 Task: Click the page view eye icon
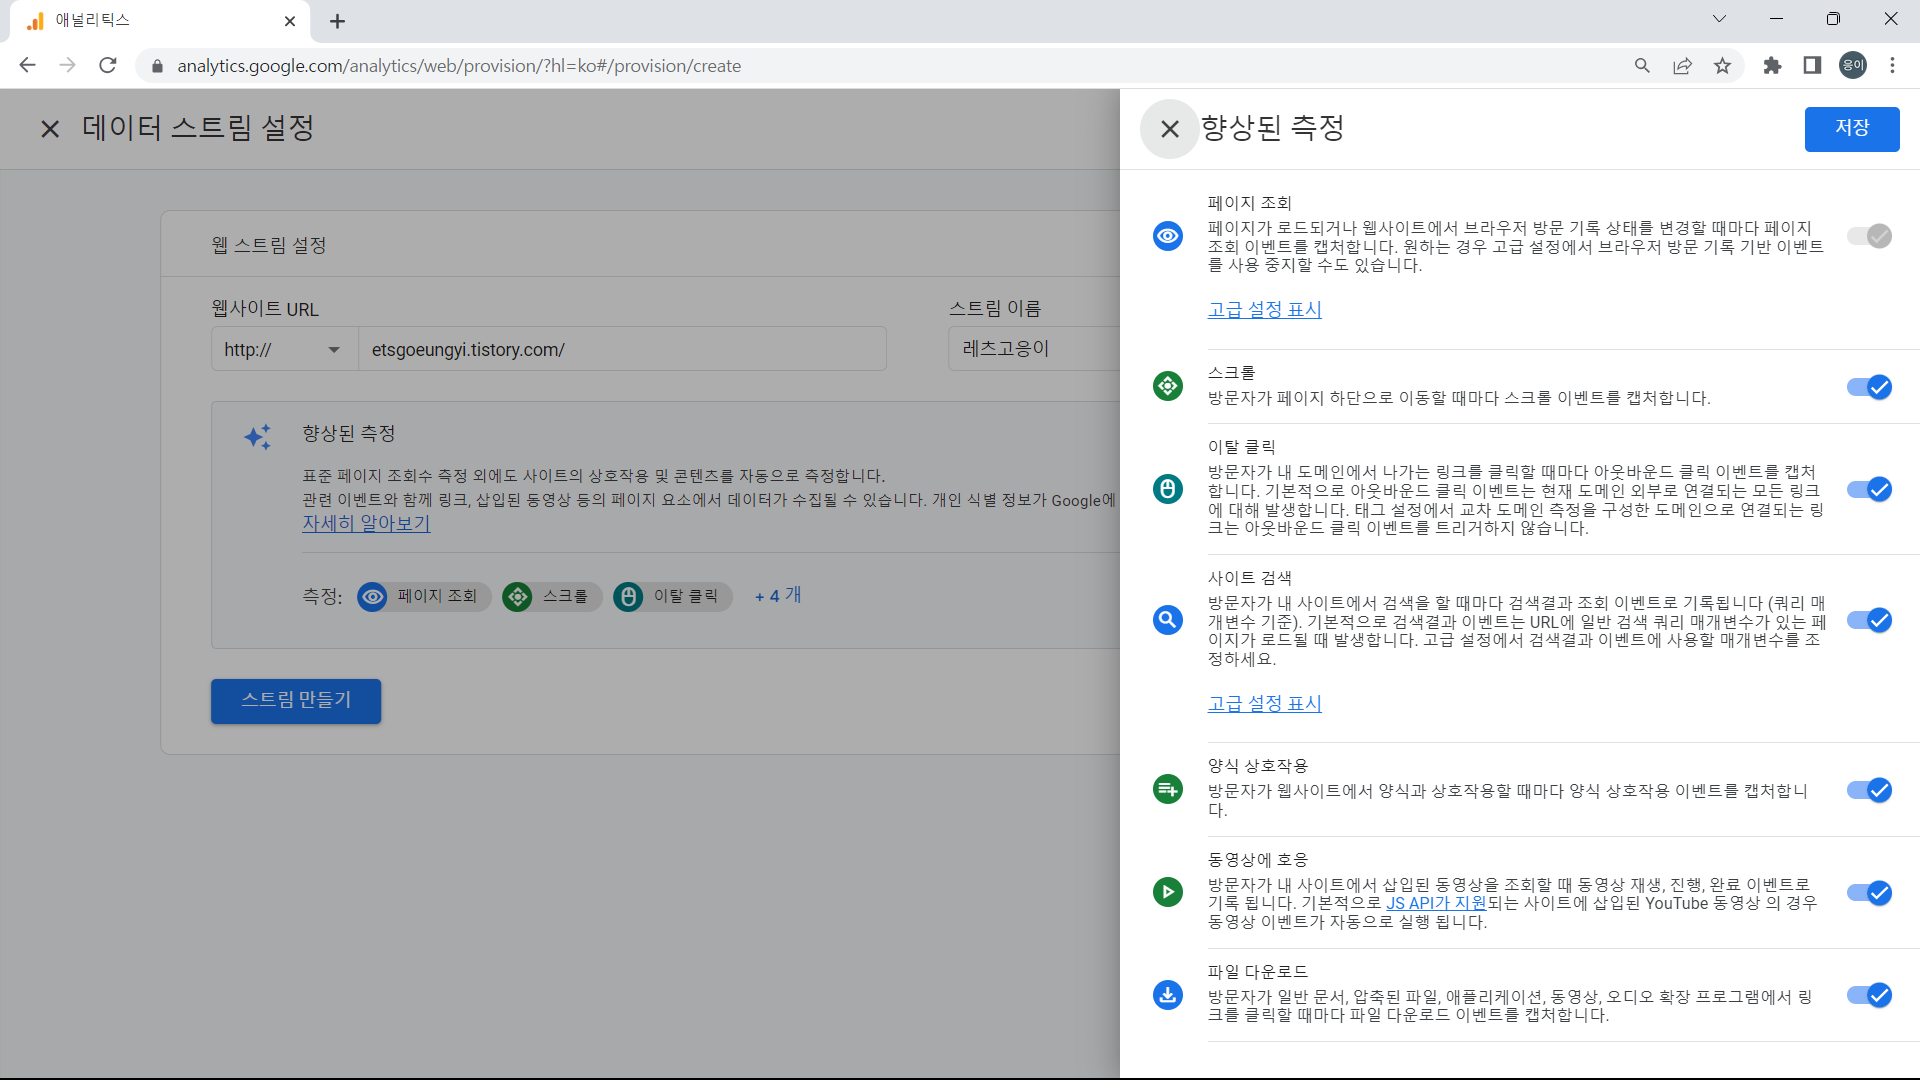(1168, 236)
